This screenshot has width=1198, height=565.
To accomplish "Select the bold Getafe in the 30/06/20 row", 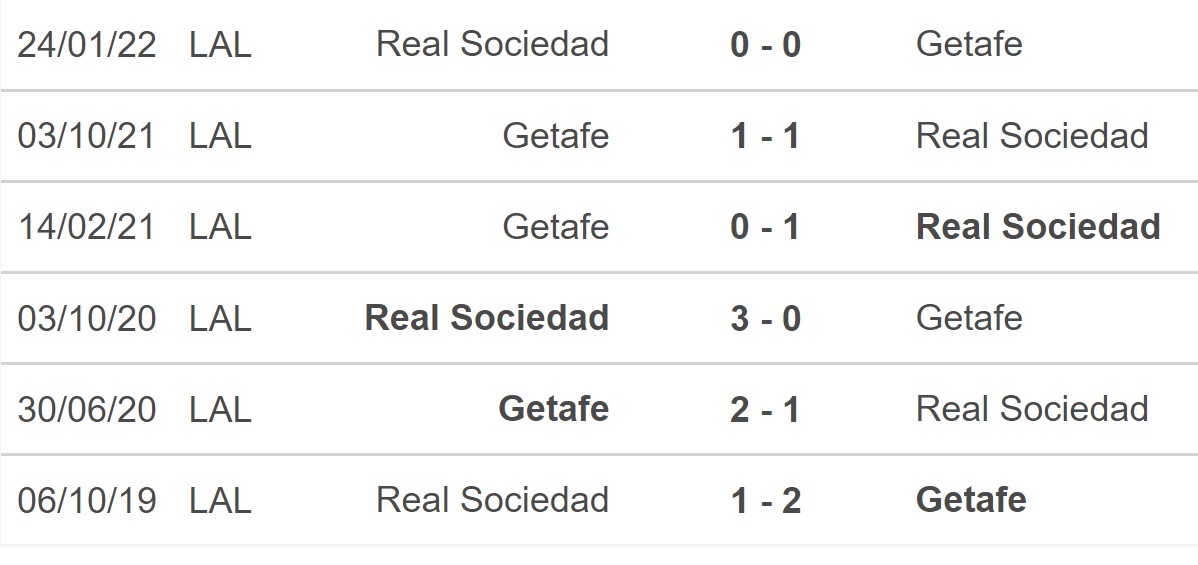I will pos(553,409).
